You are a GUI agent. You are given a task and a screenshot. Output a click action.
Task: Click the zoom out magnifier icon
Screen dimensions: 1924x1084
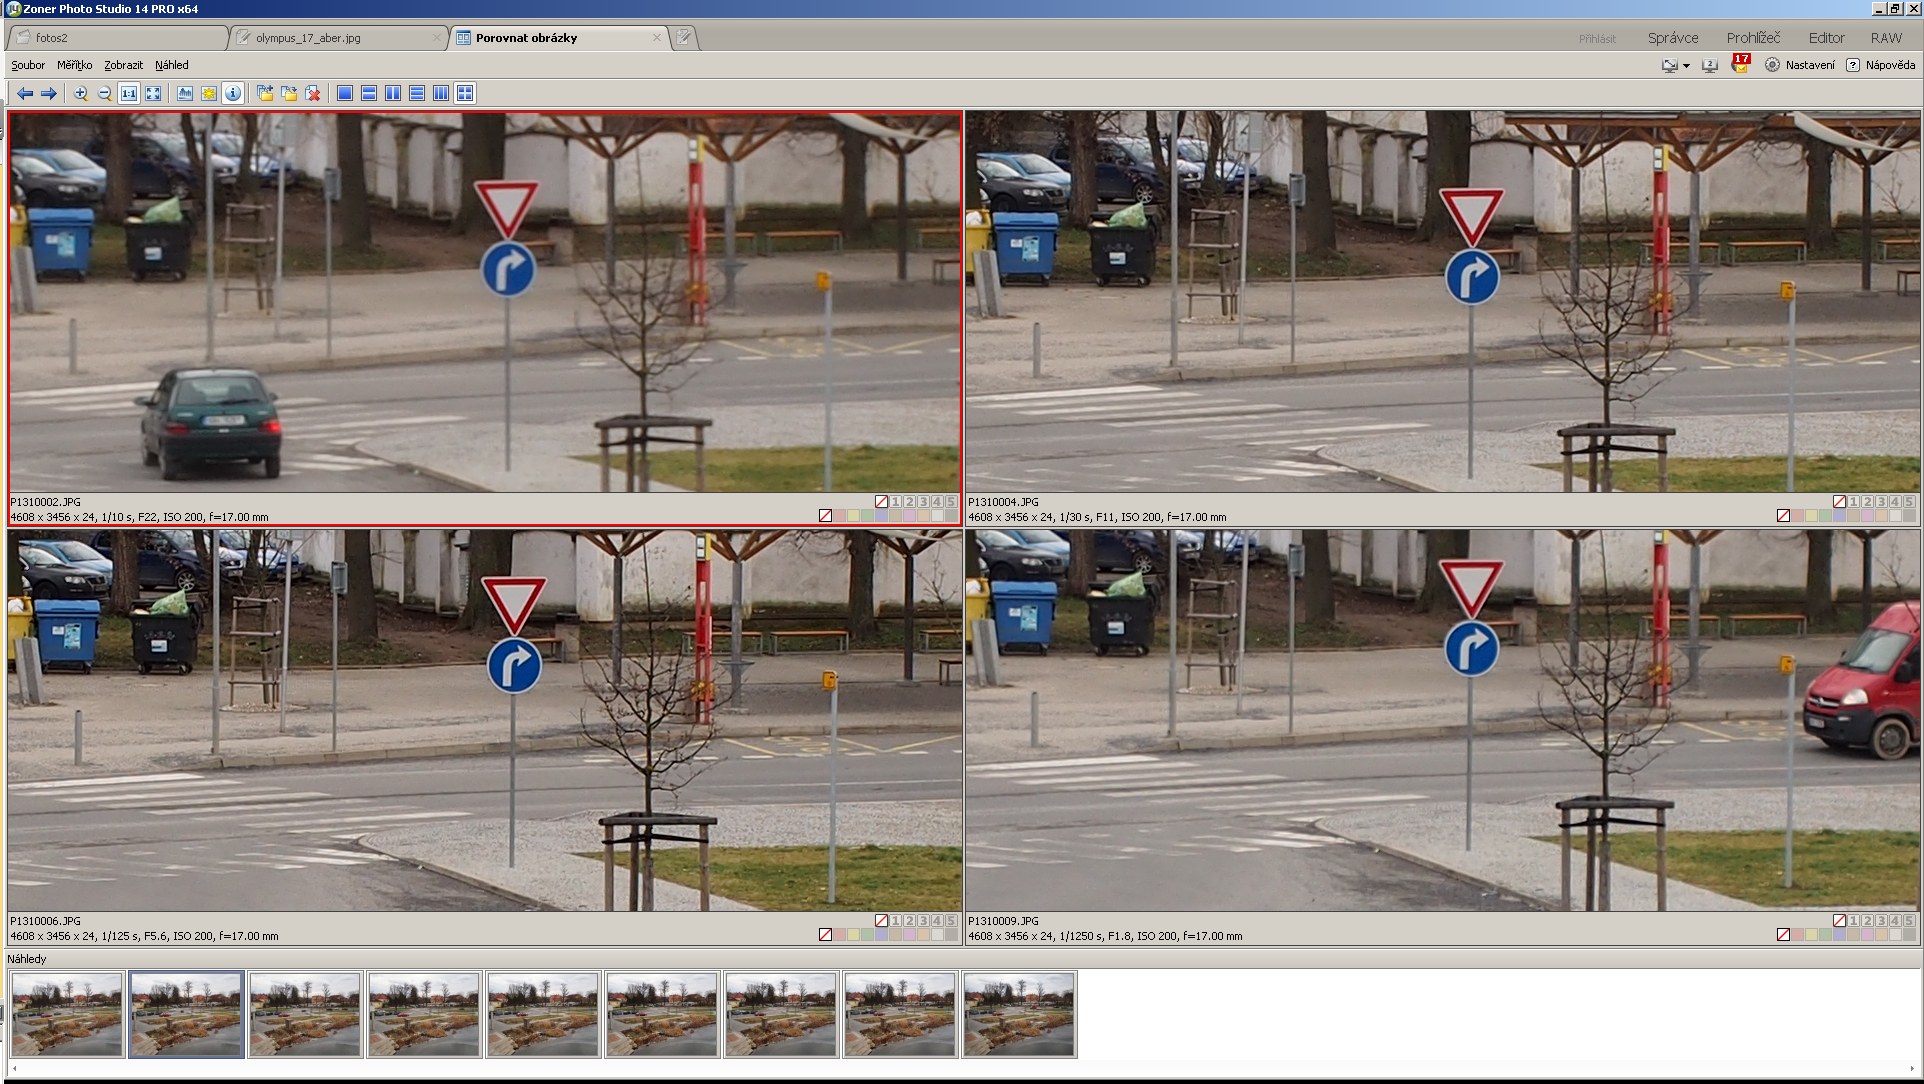pos(105,93)
